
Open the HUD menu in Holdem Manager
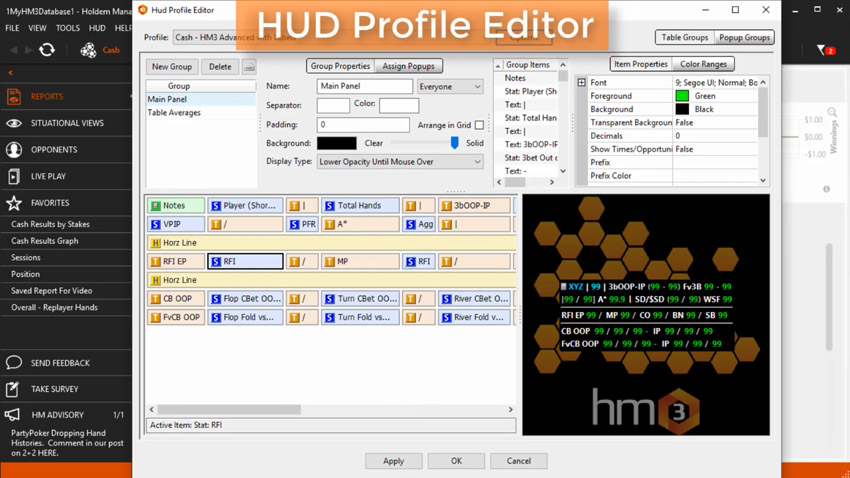(97, 28)
